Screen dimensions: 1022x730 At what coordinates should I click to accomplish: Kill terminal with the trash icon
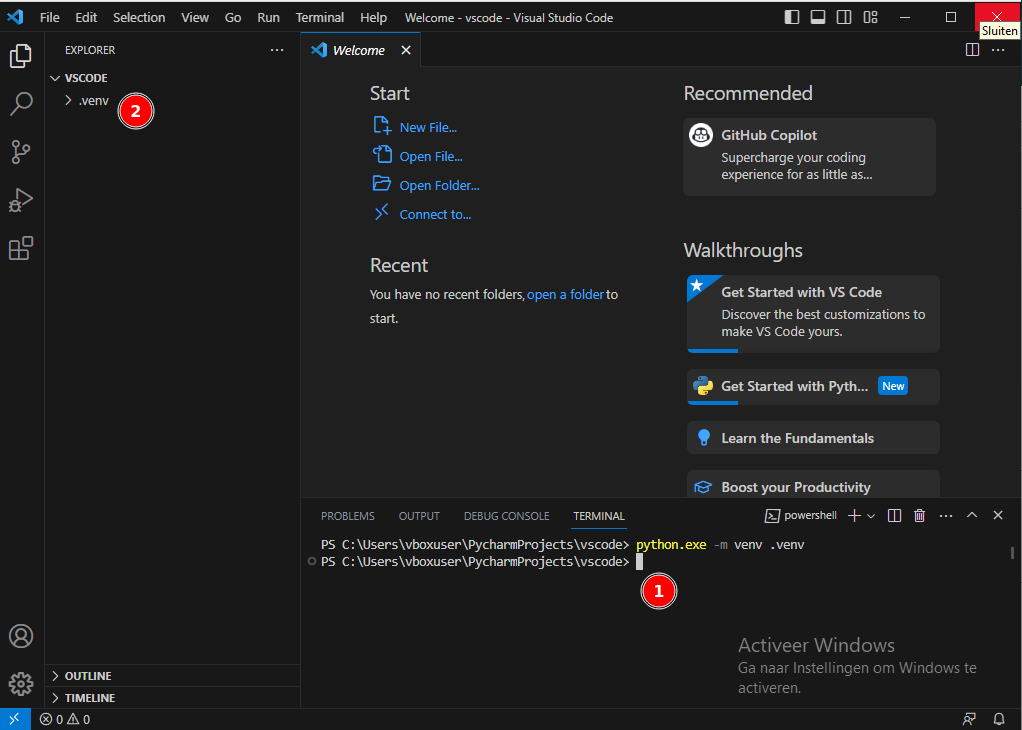coord(919,516)
